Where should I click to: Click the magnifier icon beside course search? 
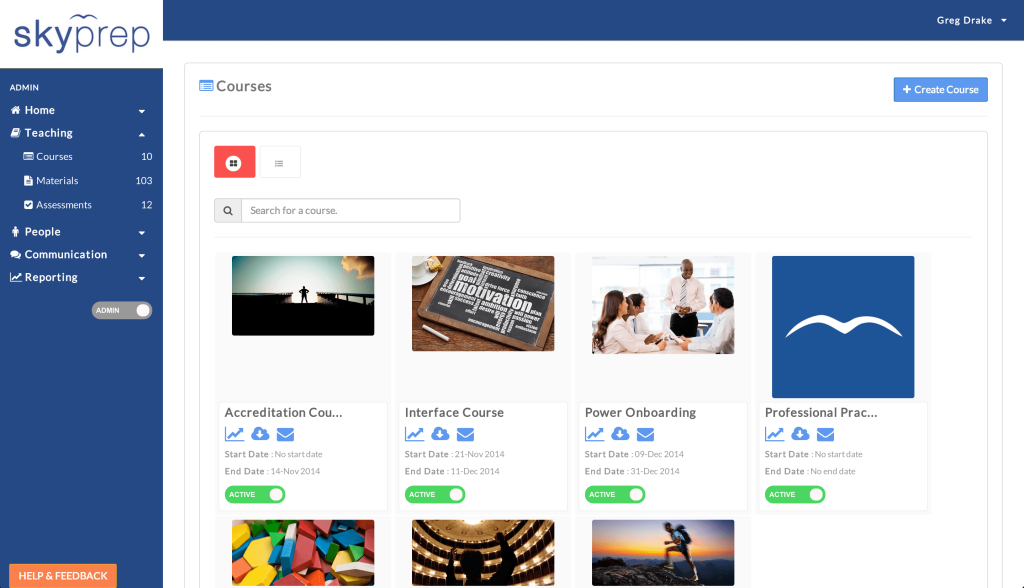(227, 210)
